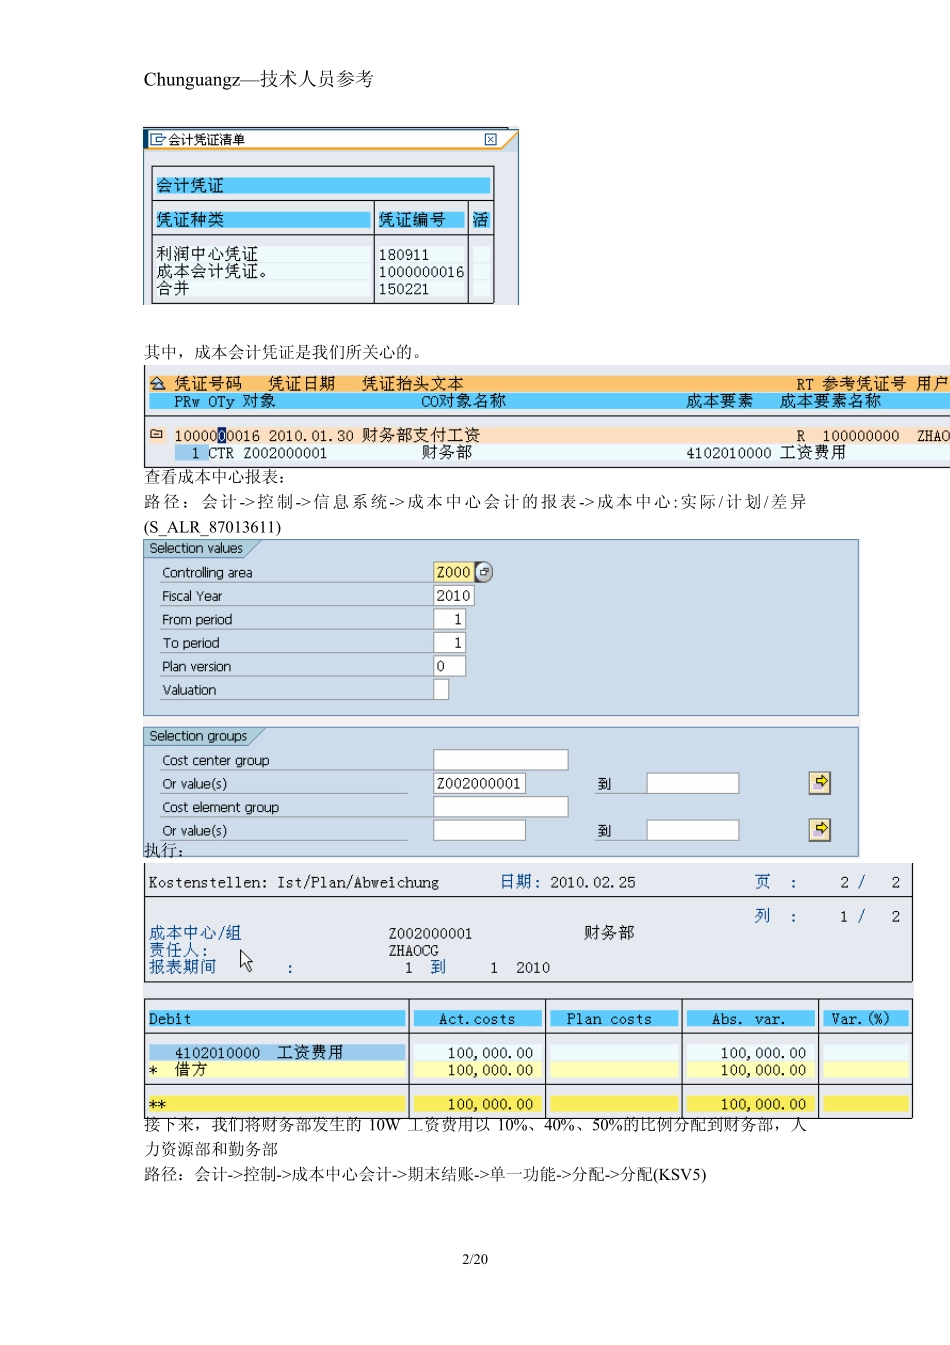The image size is (950, 1345).
Task: Click the document header icon beside 凭证号码
Action: point(157,383)
